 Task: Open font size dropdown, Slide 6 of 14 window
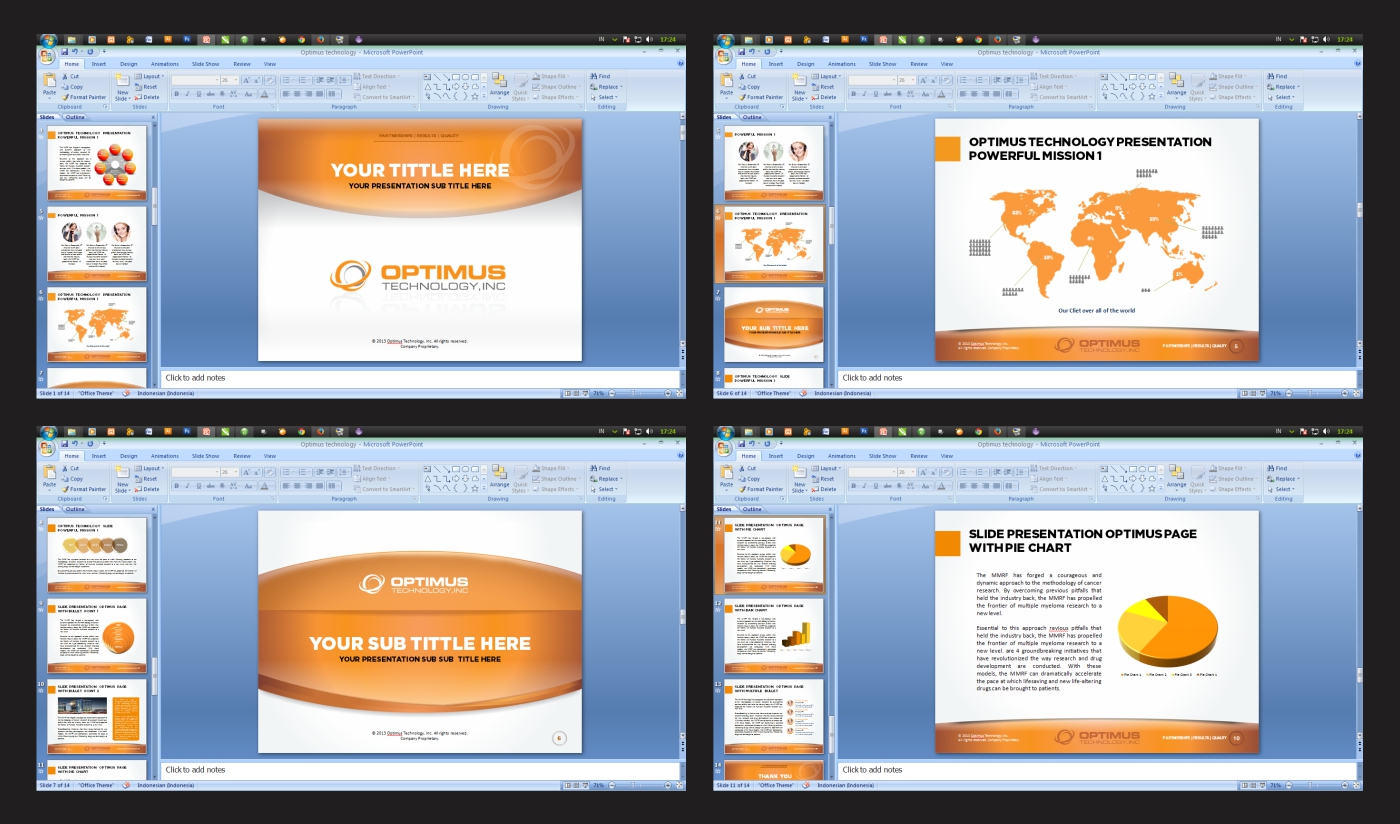tap(914, 80)
